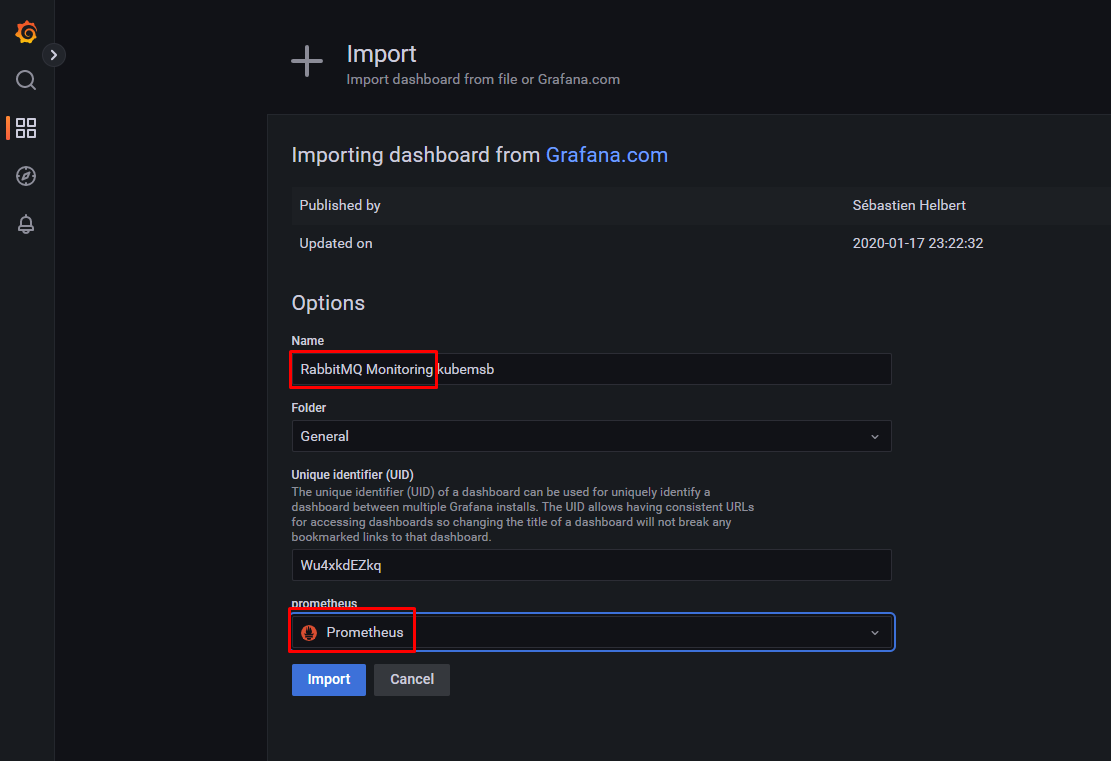Image resolution: width=1111 pixels, height=761 pixels.
Task: Open the Search dashboards icon
Action: [x=26, y=80]
